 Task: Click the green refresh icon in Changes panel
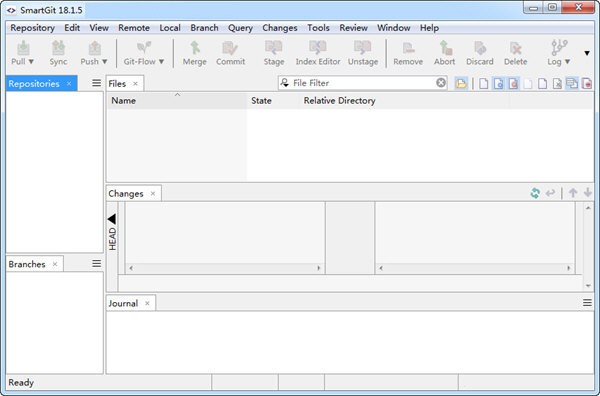coord(535,193)
